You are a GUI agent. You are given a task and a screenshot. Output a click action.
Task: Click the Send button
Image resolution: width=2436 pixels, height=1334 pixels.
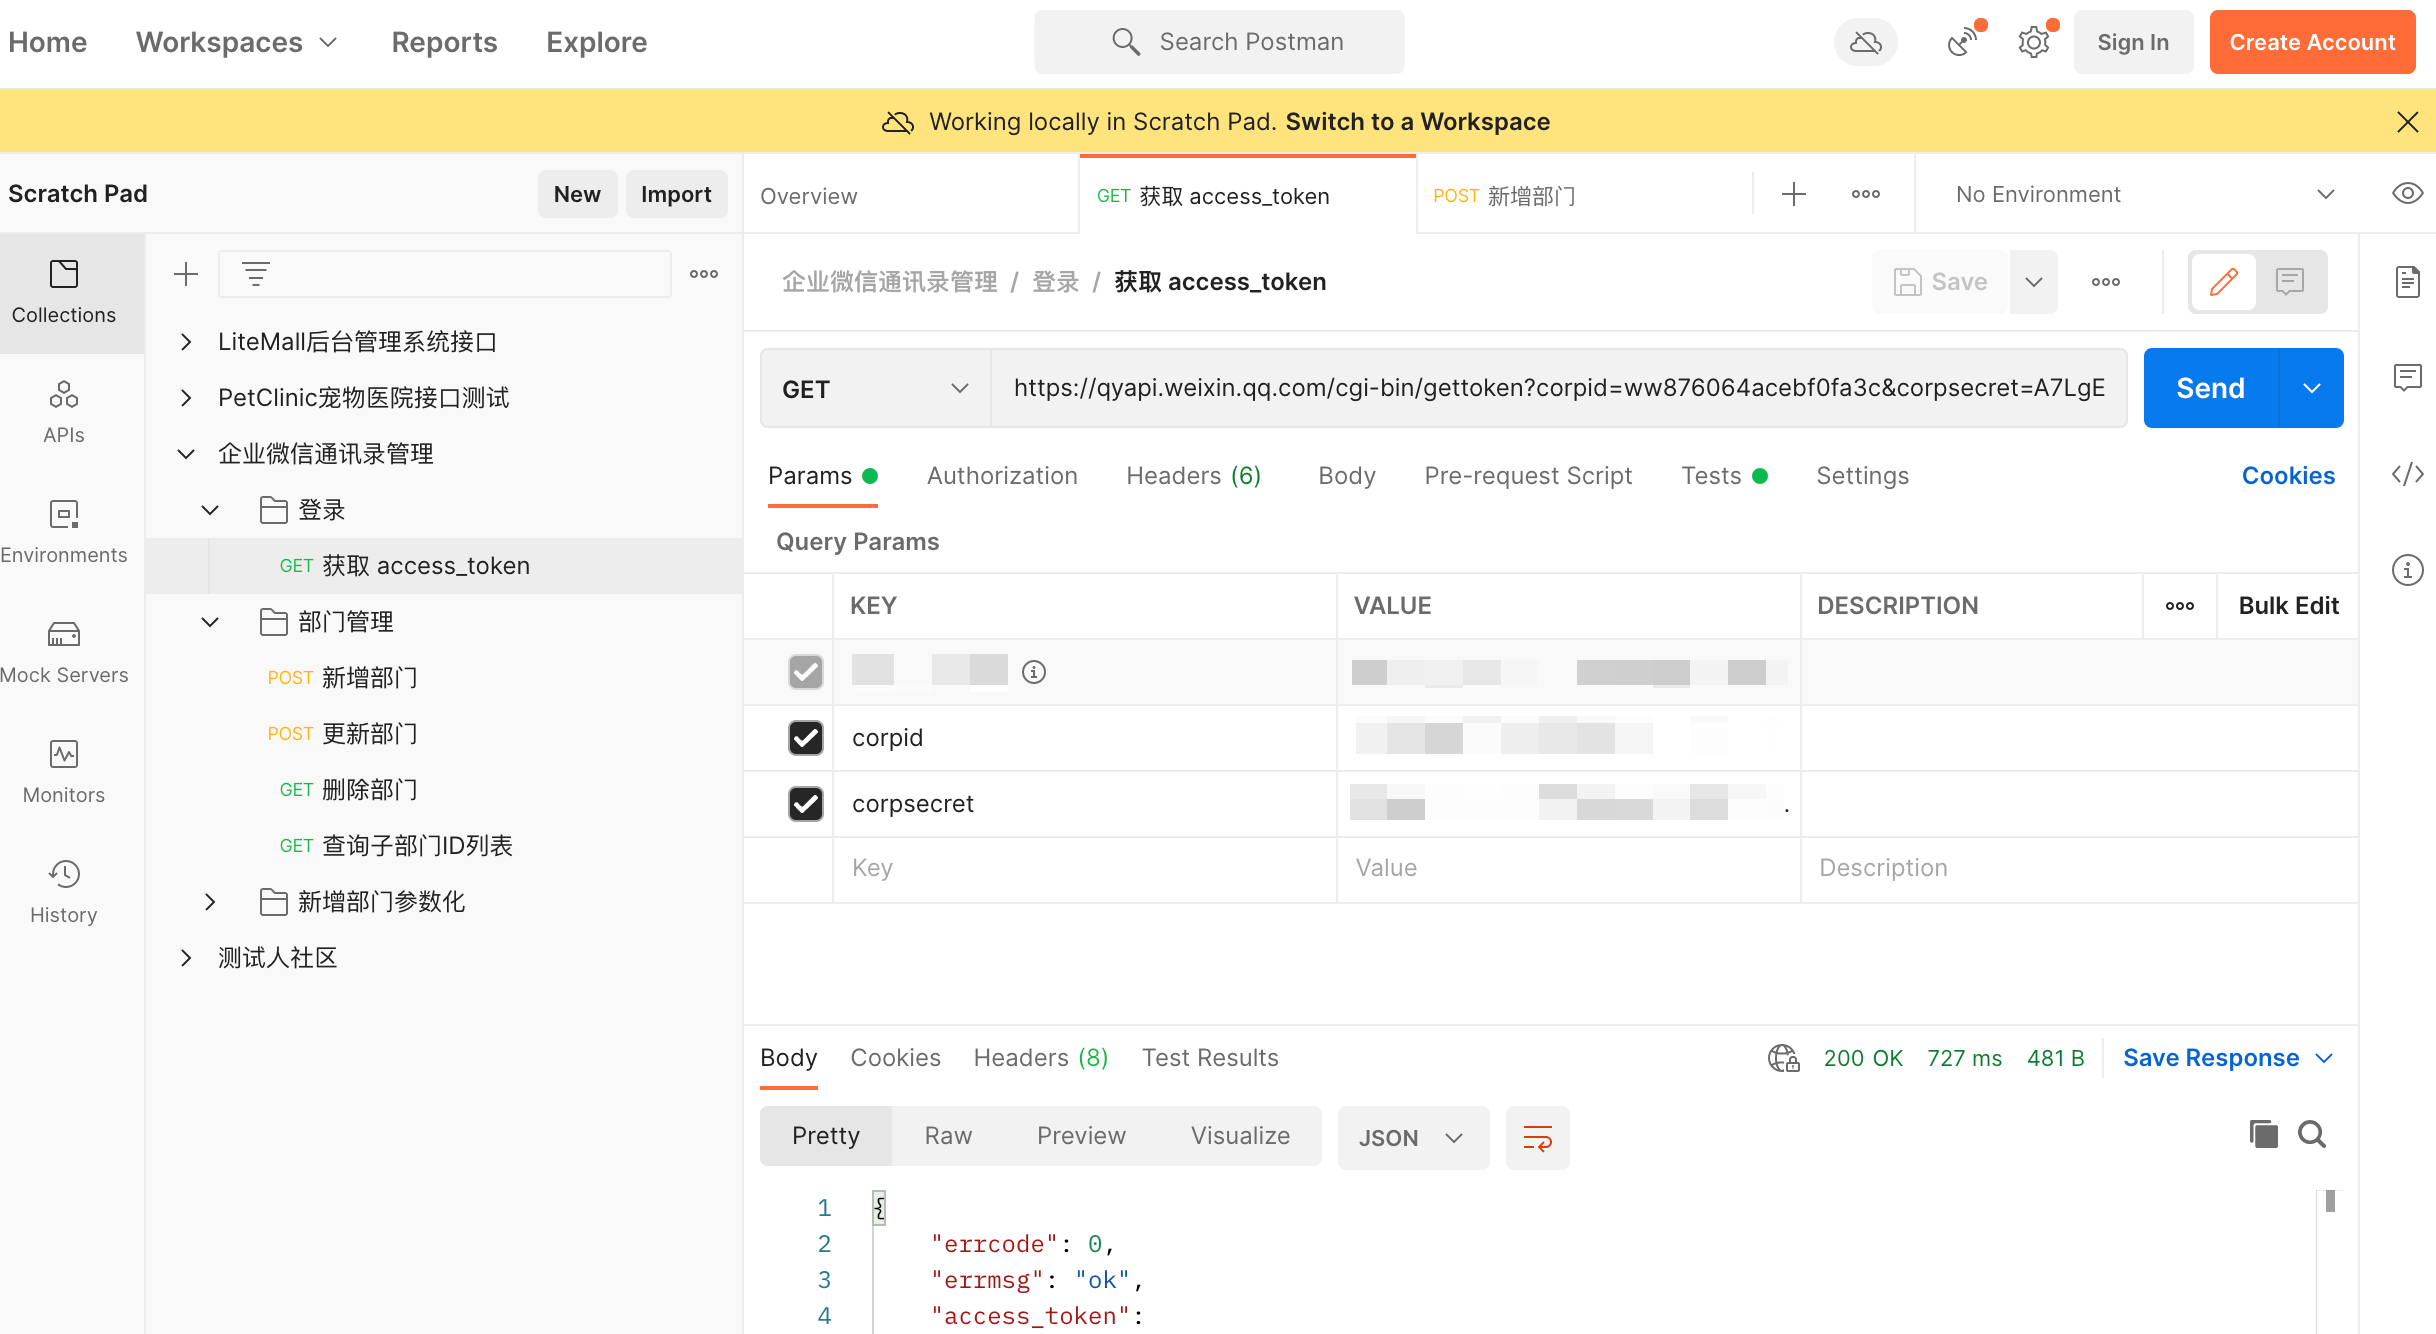[2211, 388]
